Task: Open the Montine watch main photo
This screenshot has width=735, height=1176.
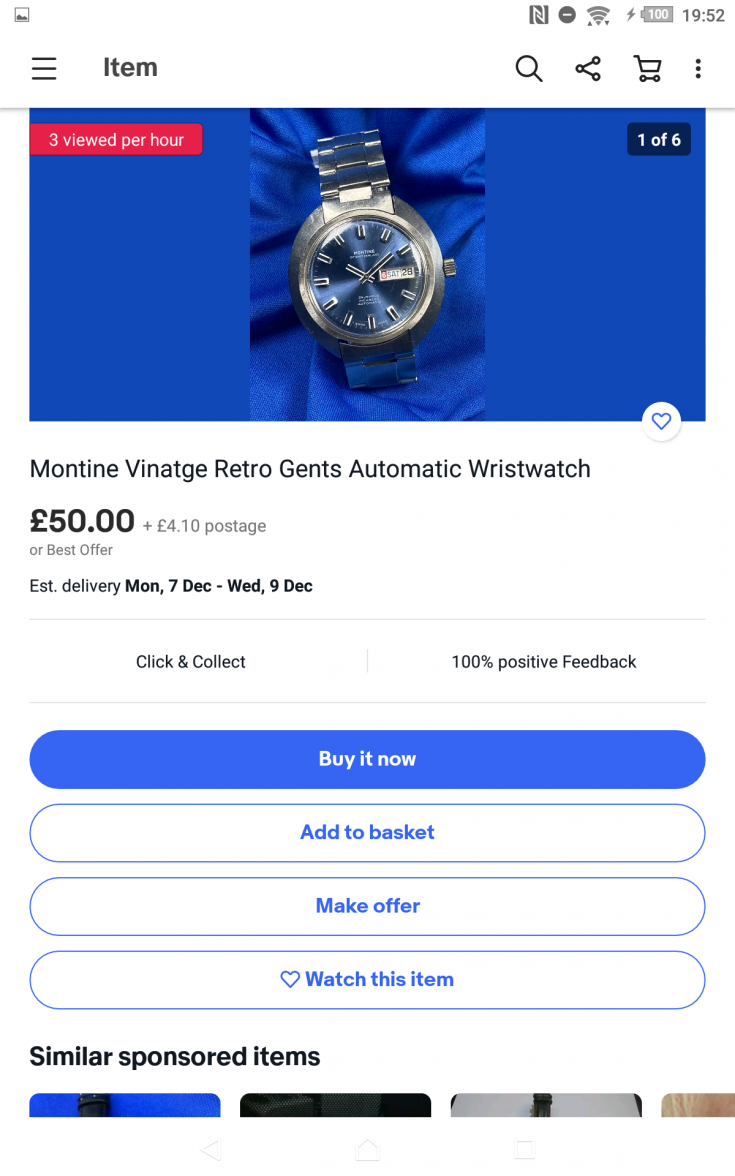Action: click(x=367, y=264)
